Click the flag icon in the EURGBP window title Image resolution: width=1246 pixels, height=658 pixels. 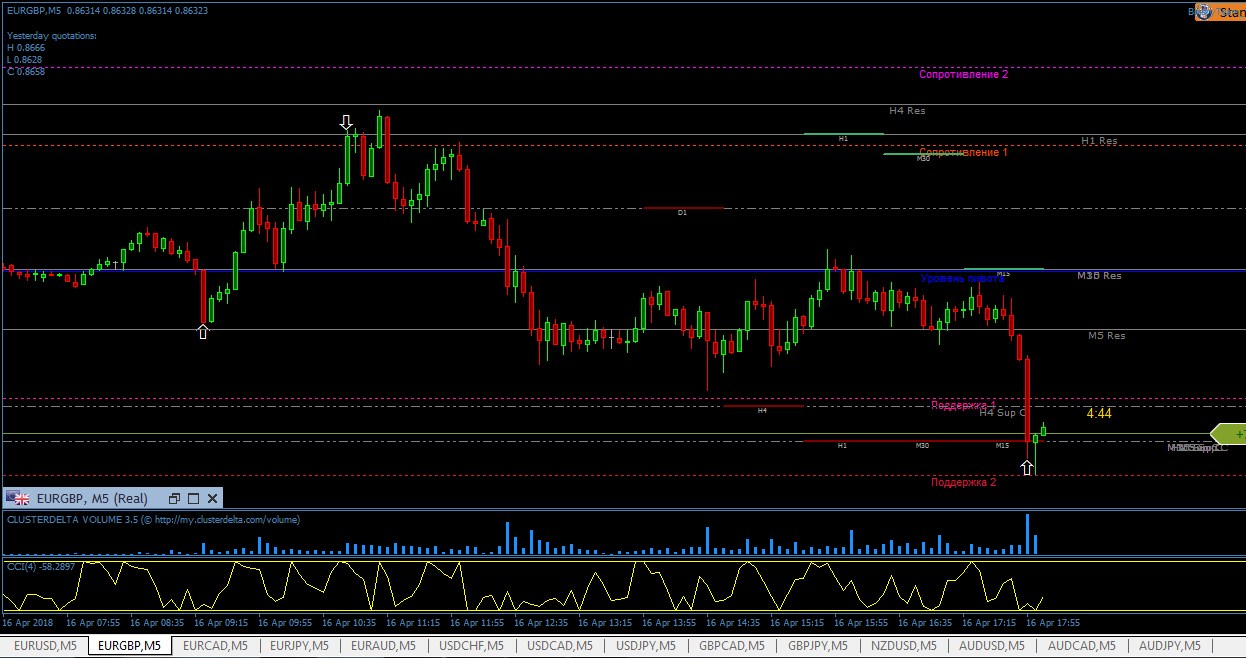[x=18, y=498]
